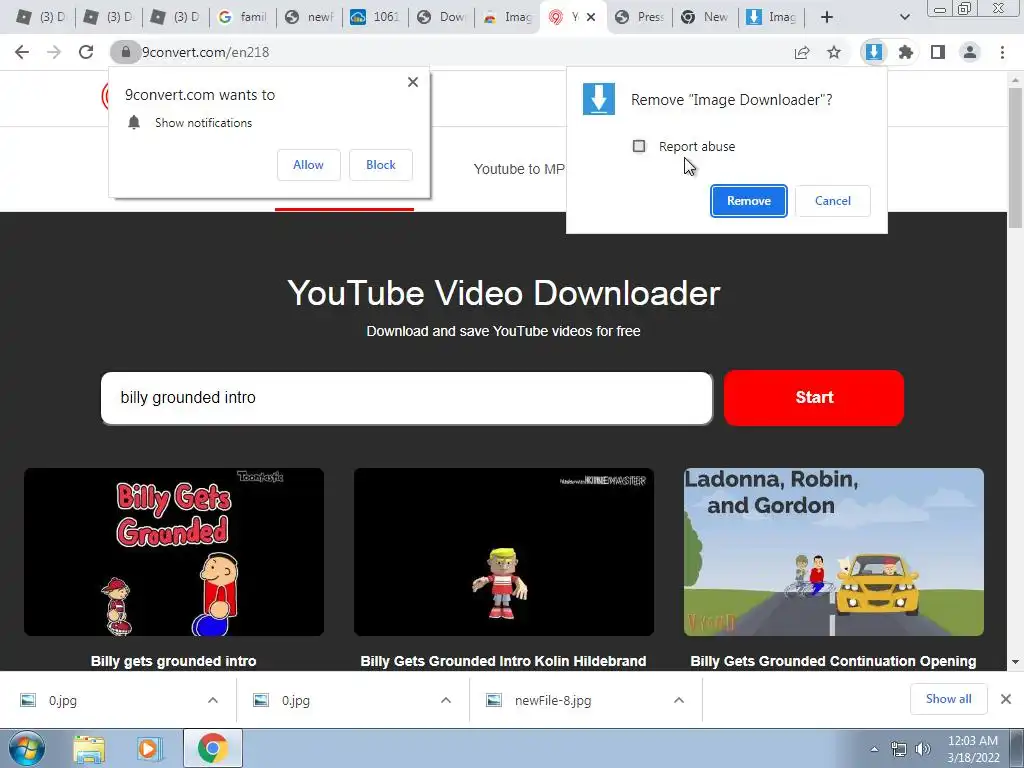The width and height of the screenshot is (1024, 768).
Task: Cancel the extension removal dialog
Action: point(833,201)
